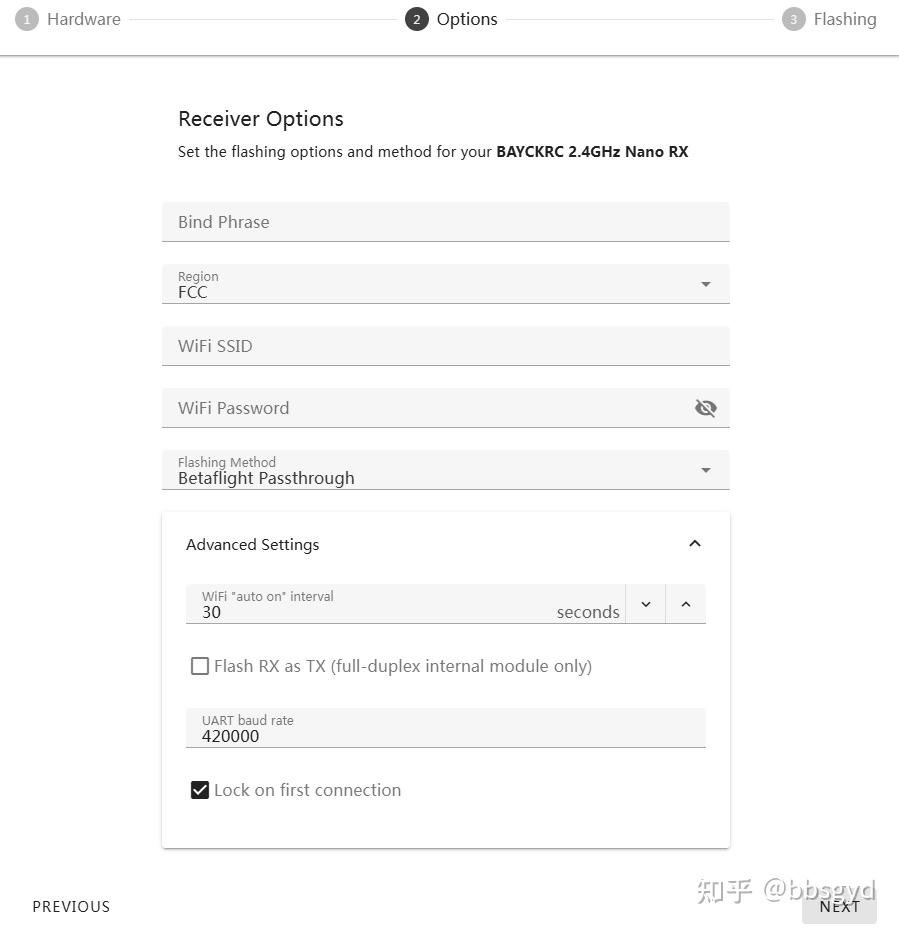Click the WiFi Password input field
899x931 pixels.
(x=425, y=408)
